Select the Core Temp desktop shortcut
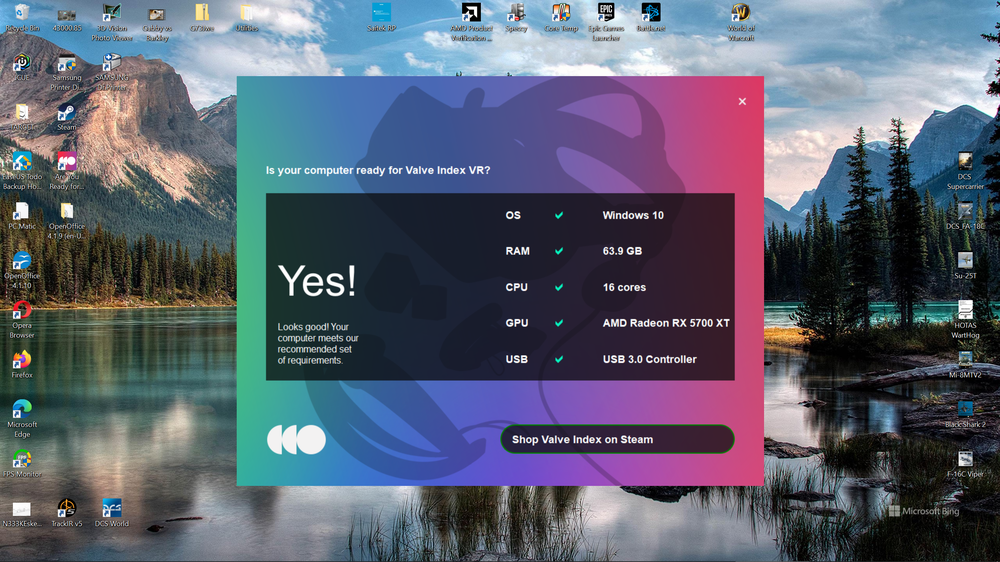Image resolution: width=1000 pixels, height=562 pixels. click(x=561, y=18)
